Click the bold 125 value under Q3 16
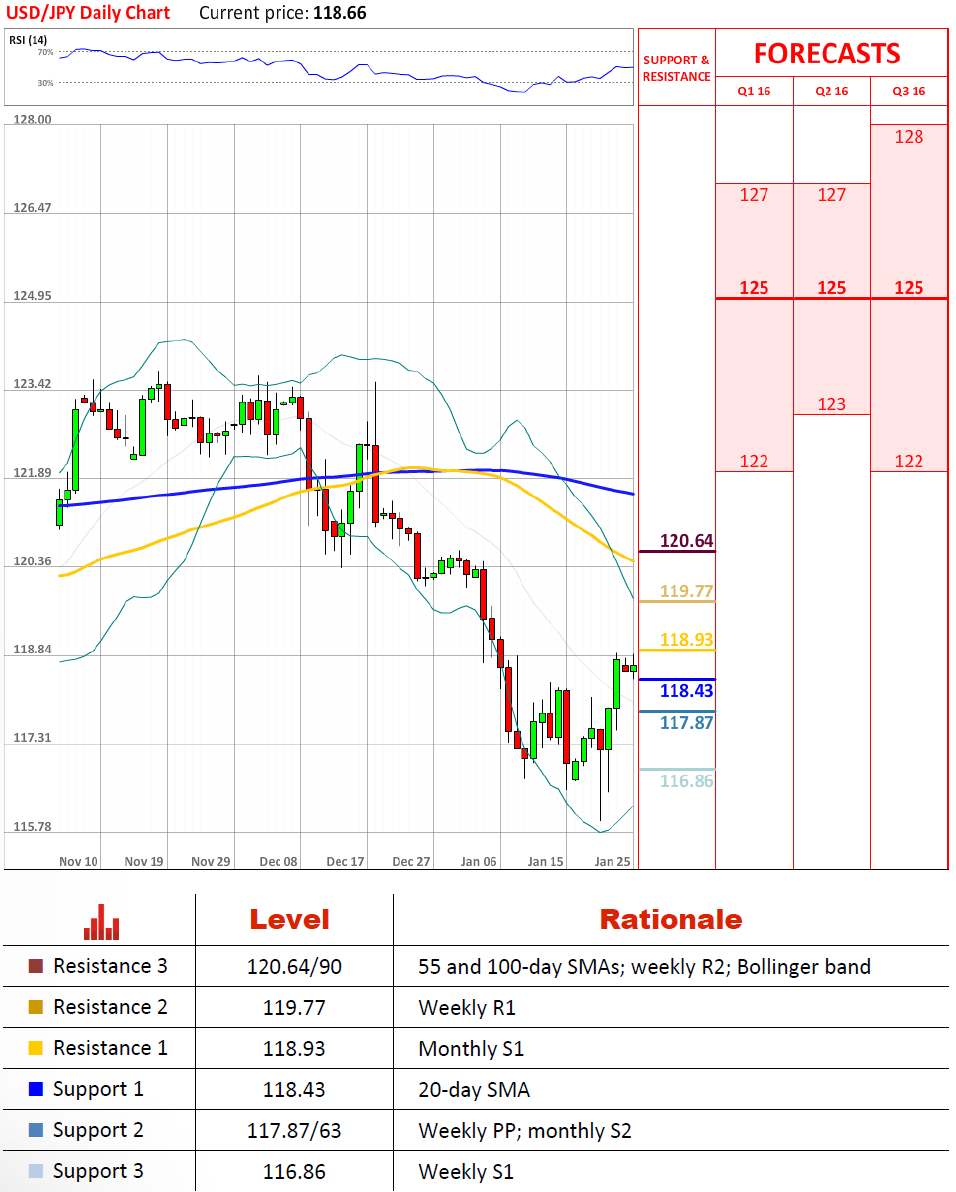 coord(909,288)
